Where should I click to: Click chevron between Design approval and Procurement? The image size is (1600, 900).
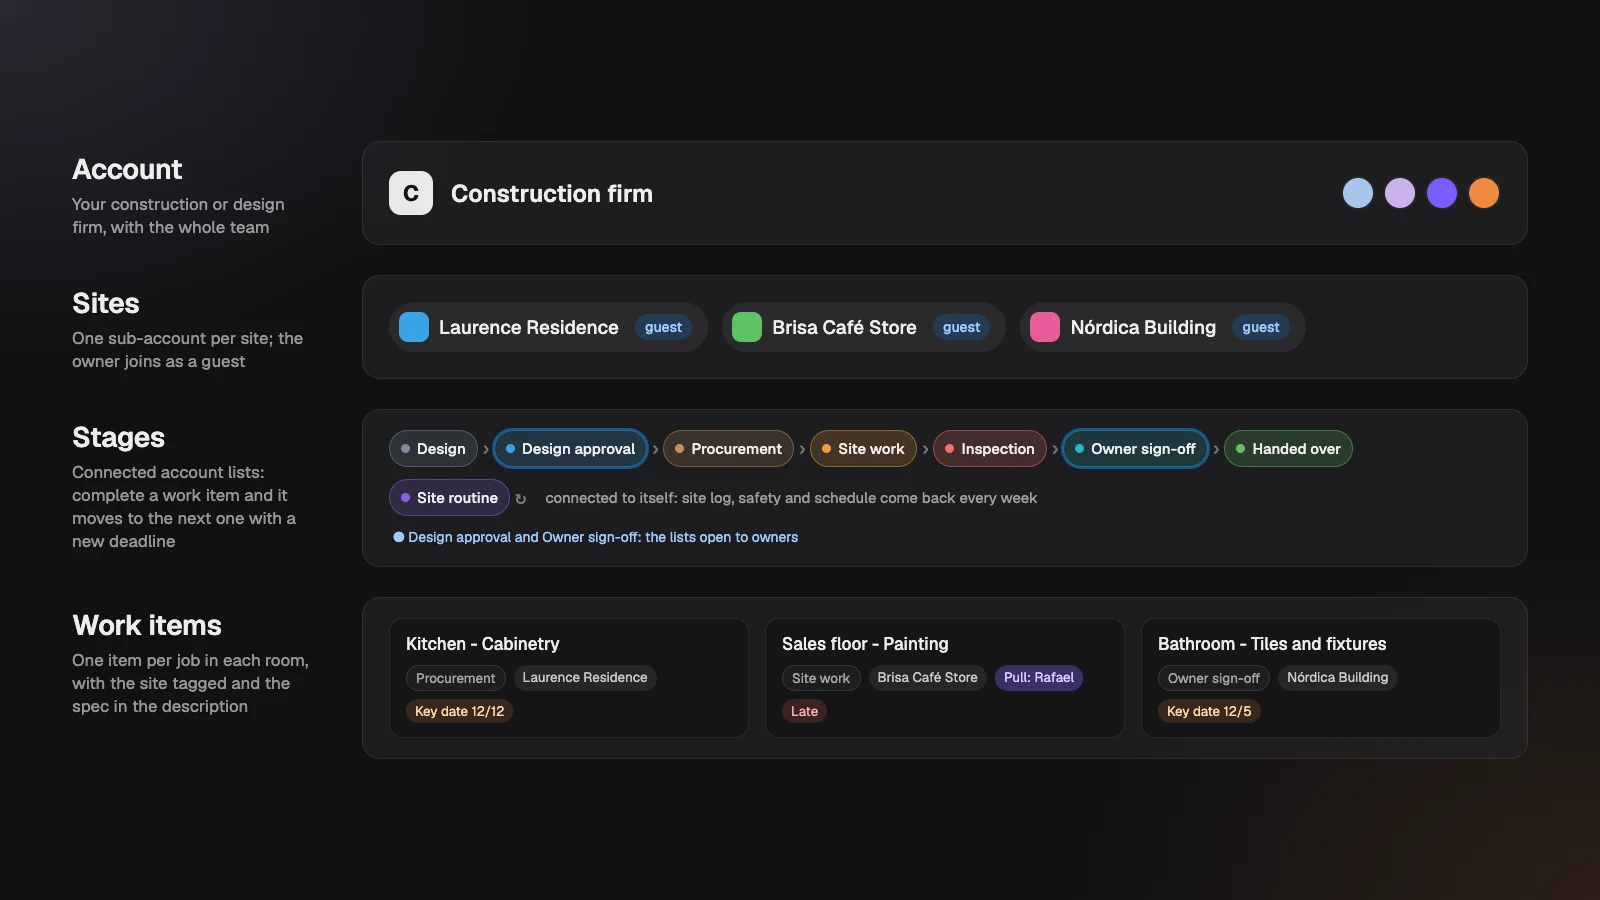(655, 450)
